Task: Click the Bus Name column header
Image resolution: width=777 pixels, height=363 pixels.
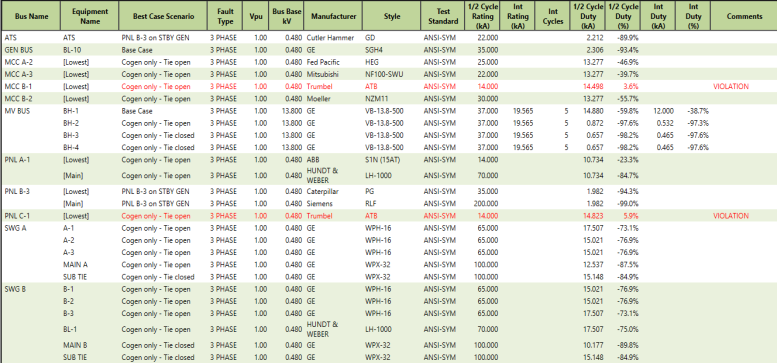Action: (x=31, y=16)
